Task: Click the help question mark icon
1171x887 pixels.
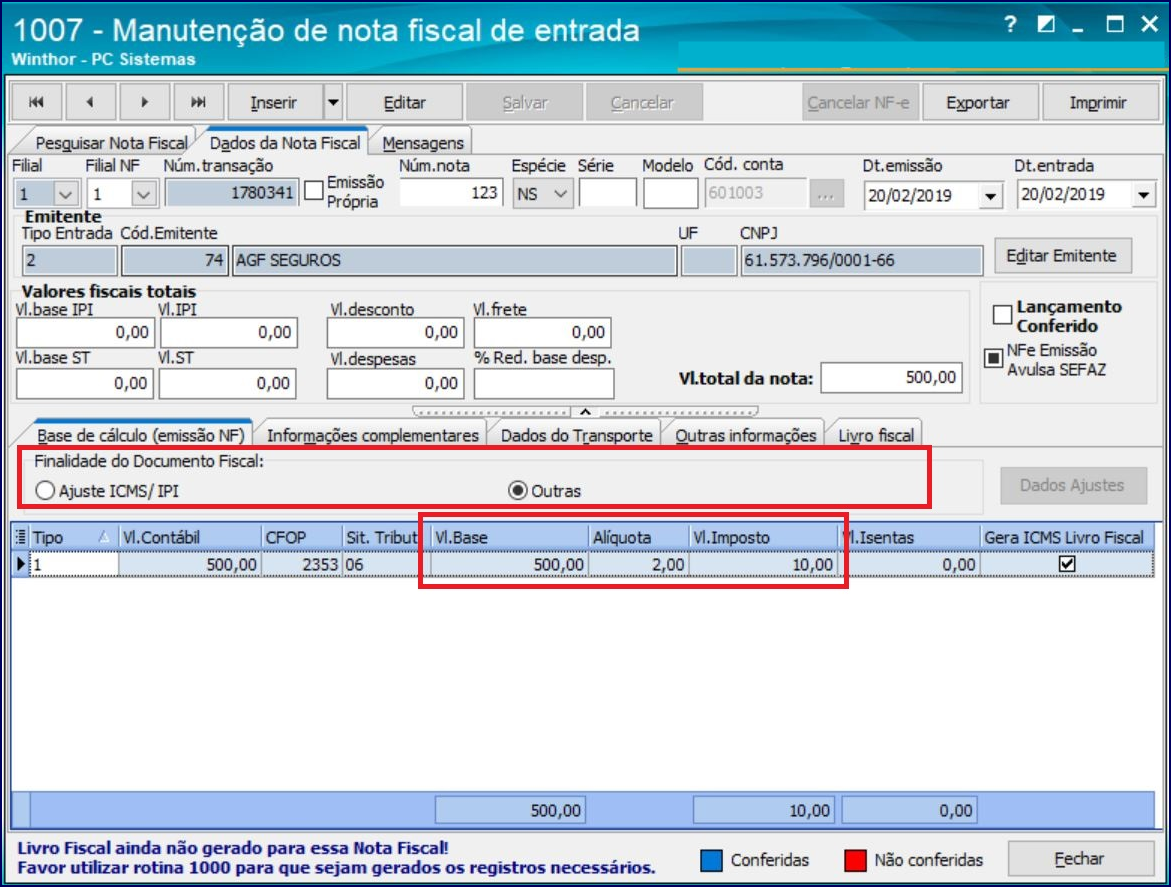Action: 1010,25
